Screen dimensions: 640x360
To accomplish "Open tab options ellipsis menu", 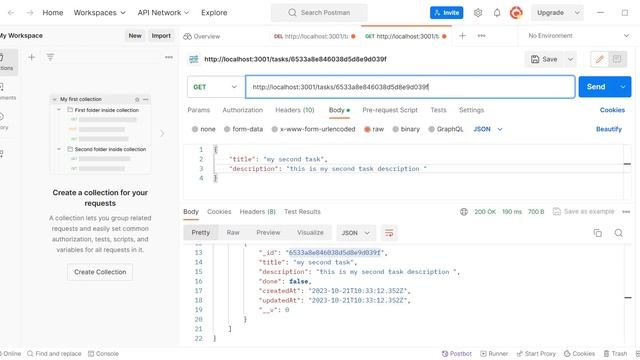I will click(482, 36).
